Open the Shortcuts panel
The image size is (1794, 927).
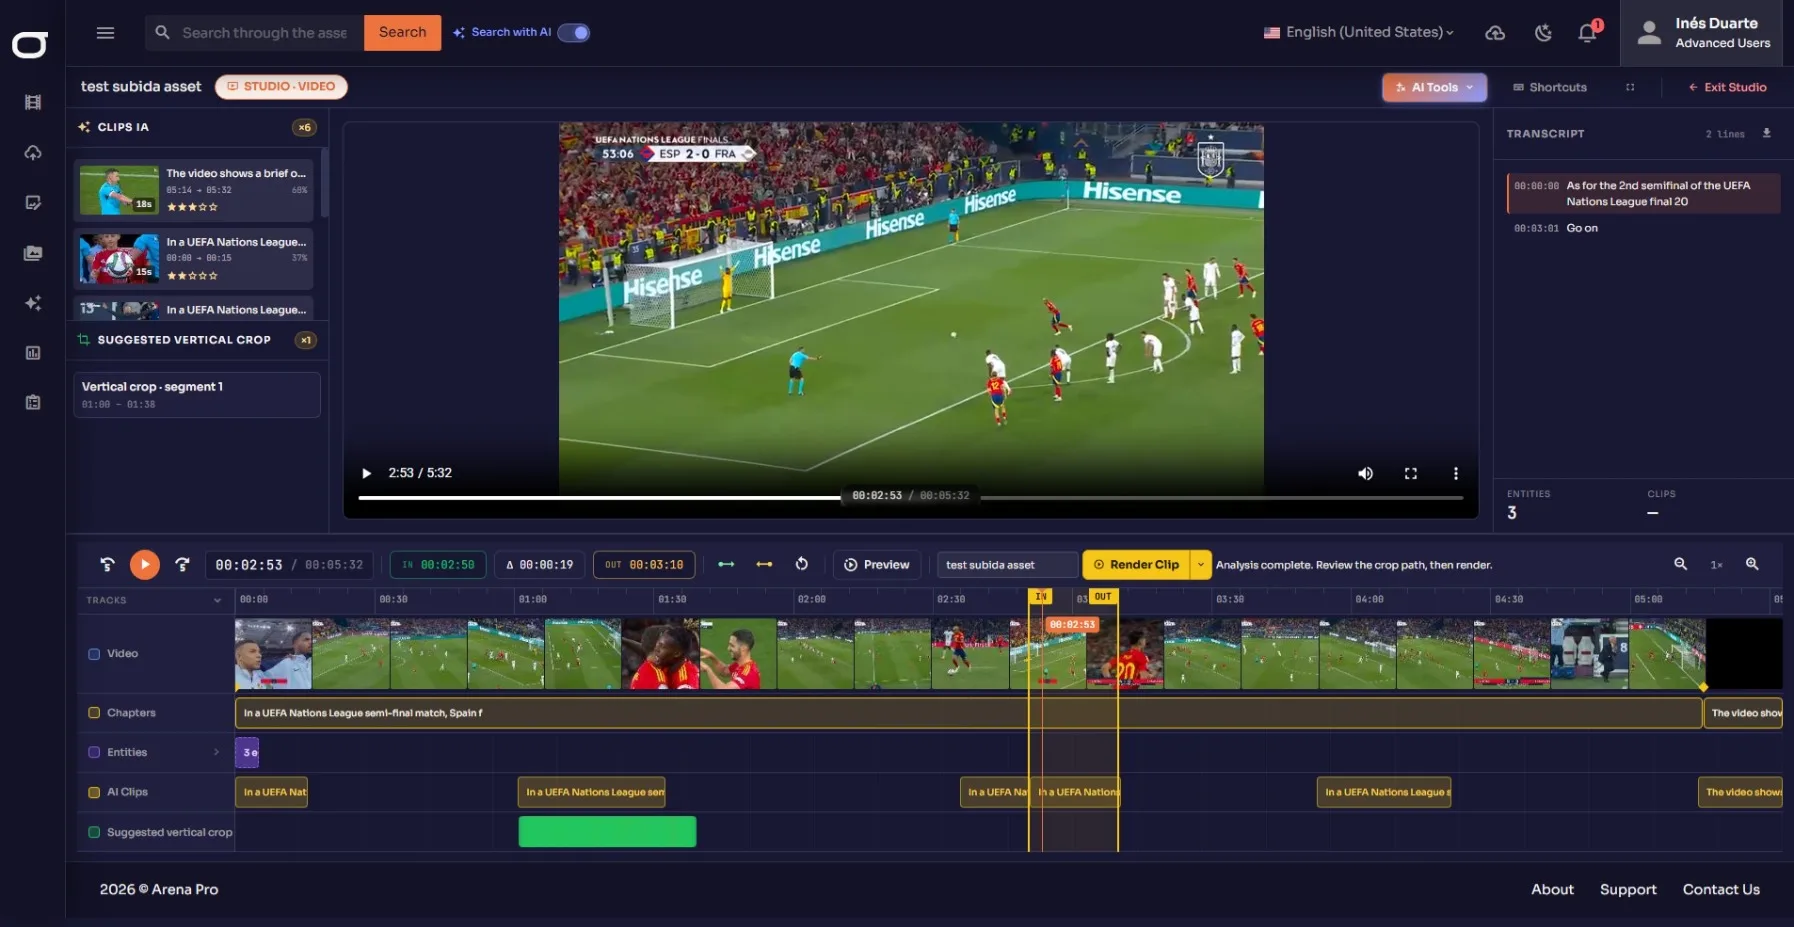coord(1550,87)
